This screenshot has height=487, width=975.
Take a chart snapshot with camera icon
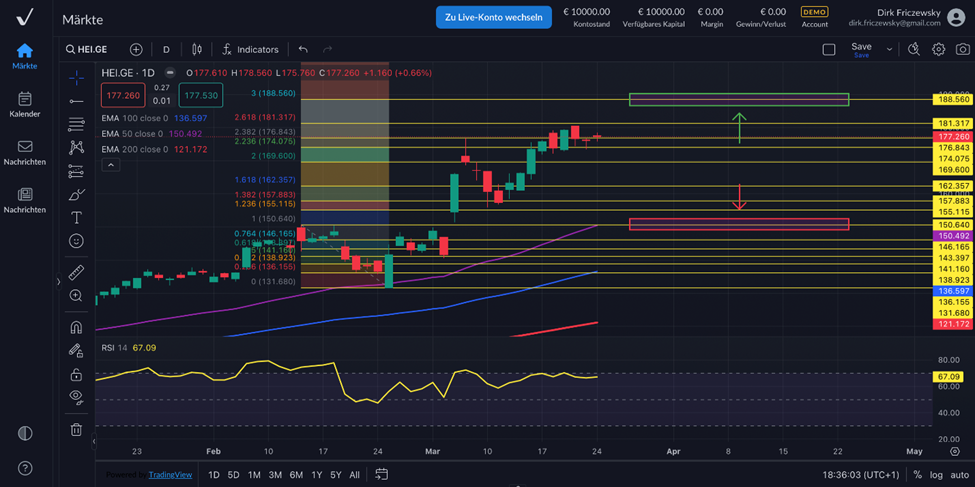pyautogui.click(x=962, y=49)
